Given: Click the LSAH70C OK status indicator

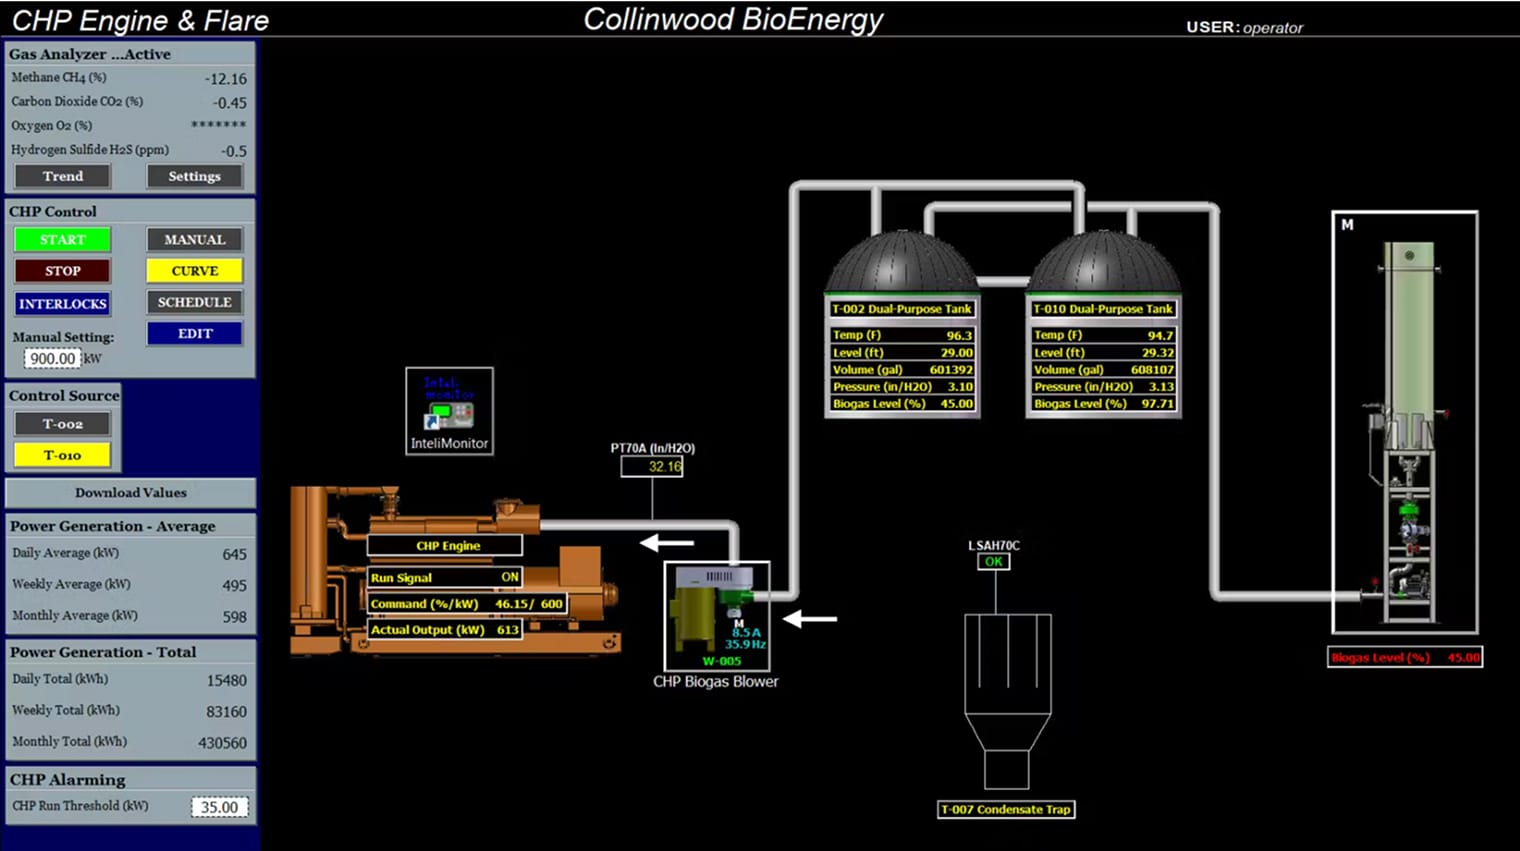Looking at the screenshot, I should (x=994, y=562).
